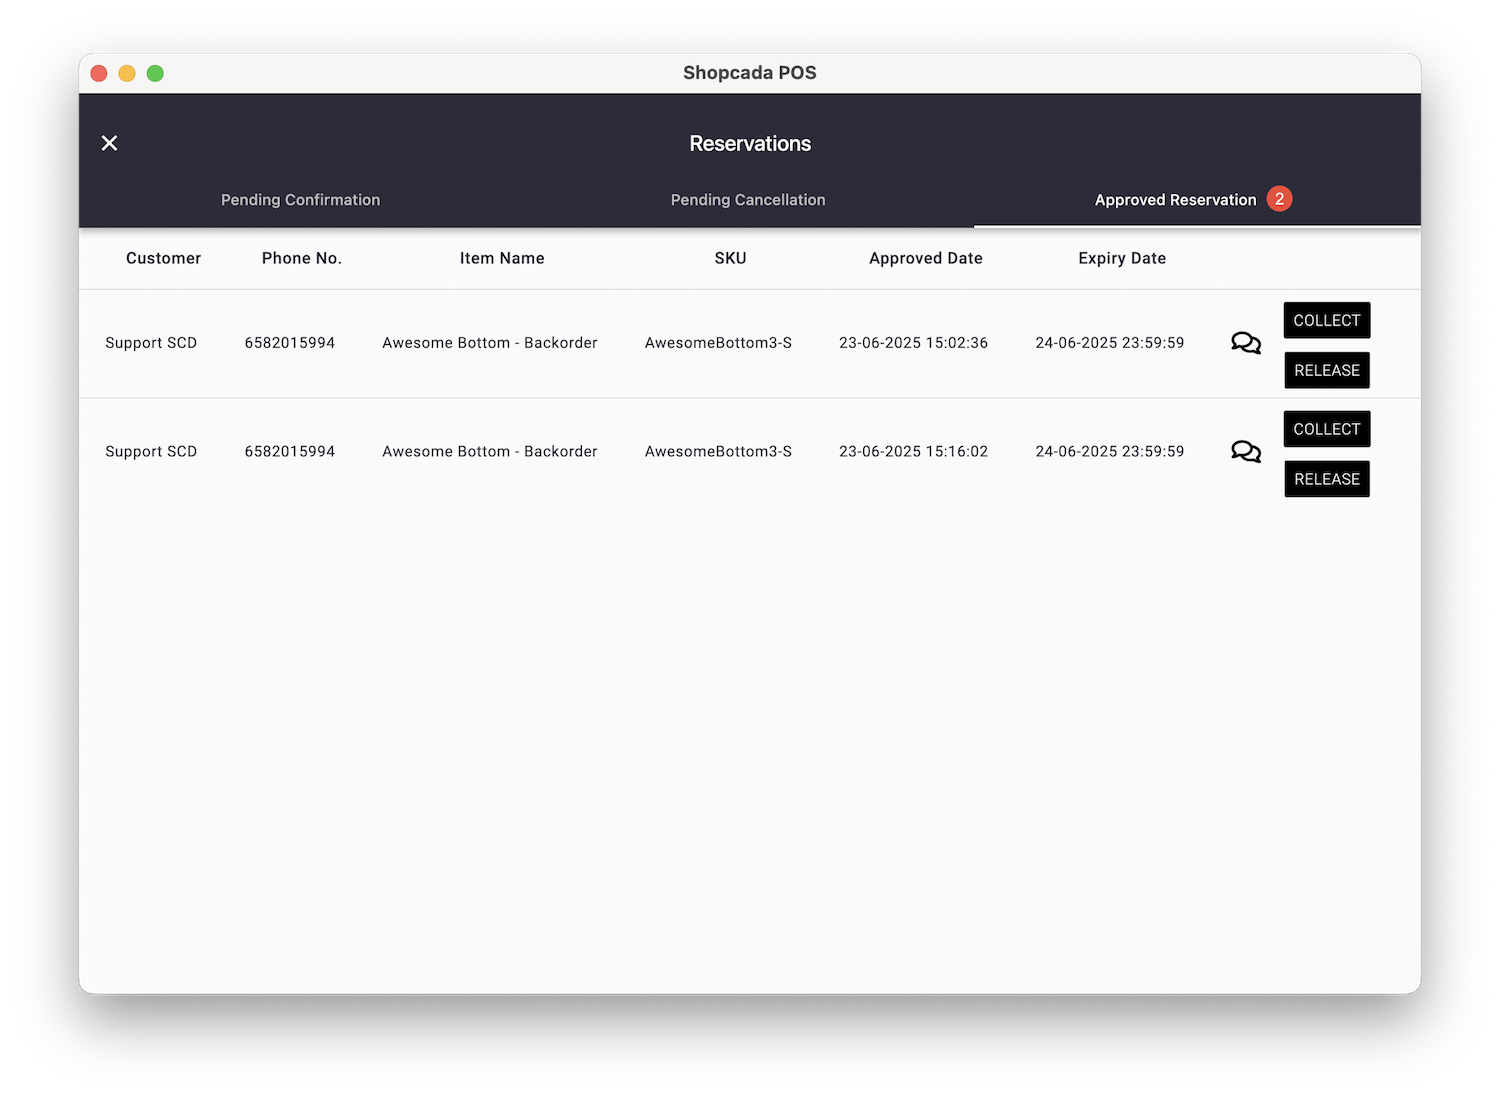Viewport: 1500px width, 1098px height.
Task: Open chat for the 15:16:02 reservation
Action: tap(1246, 452)
